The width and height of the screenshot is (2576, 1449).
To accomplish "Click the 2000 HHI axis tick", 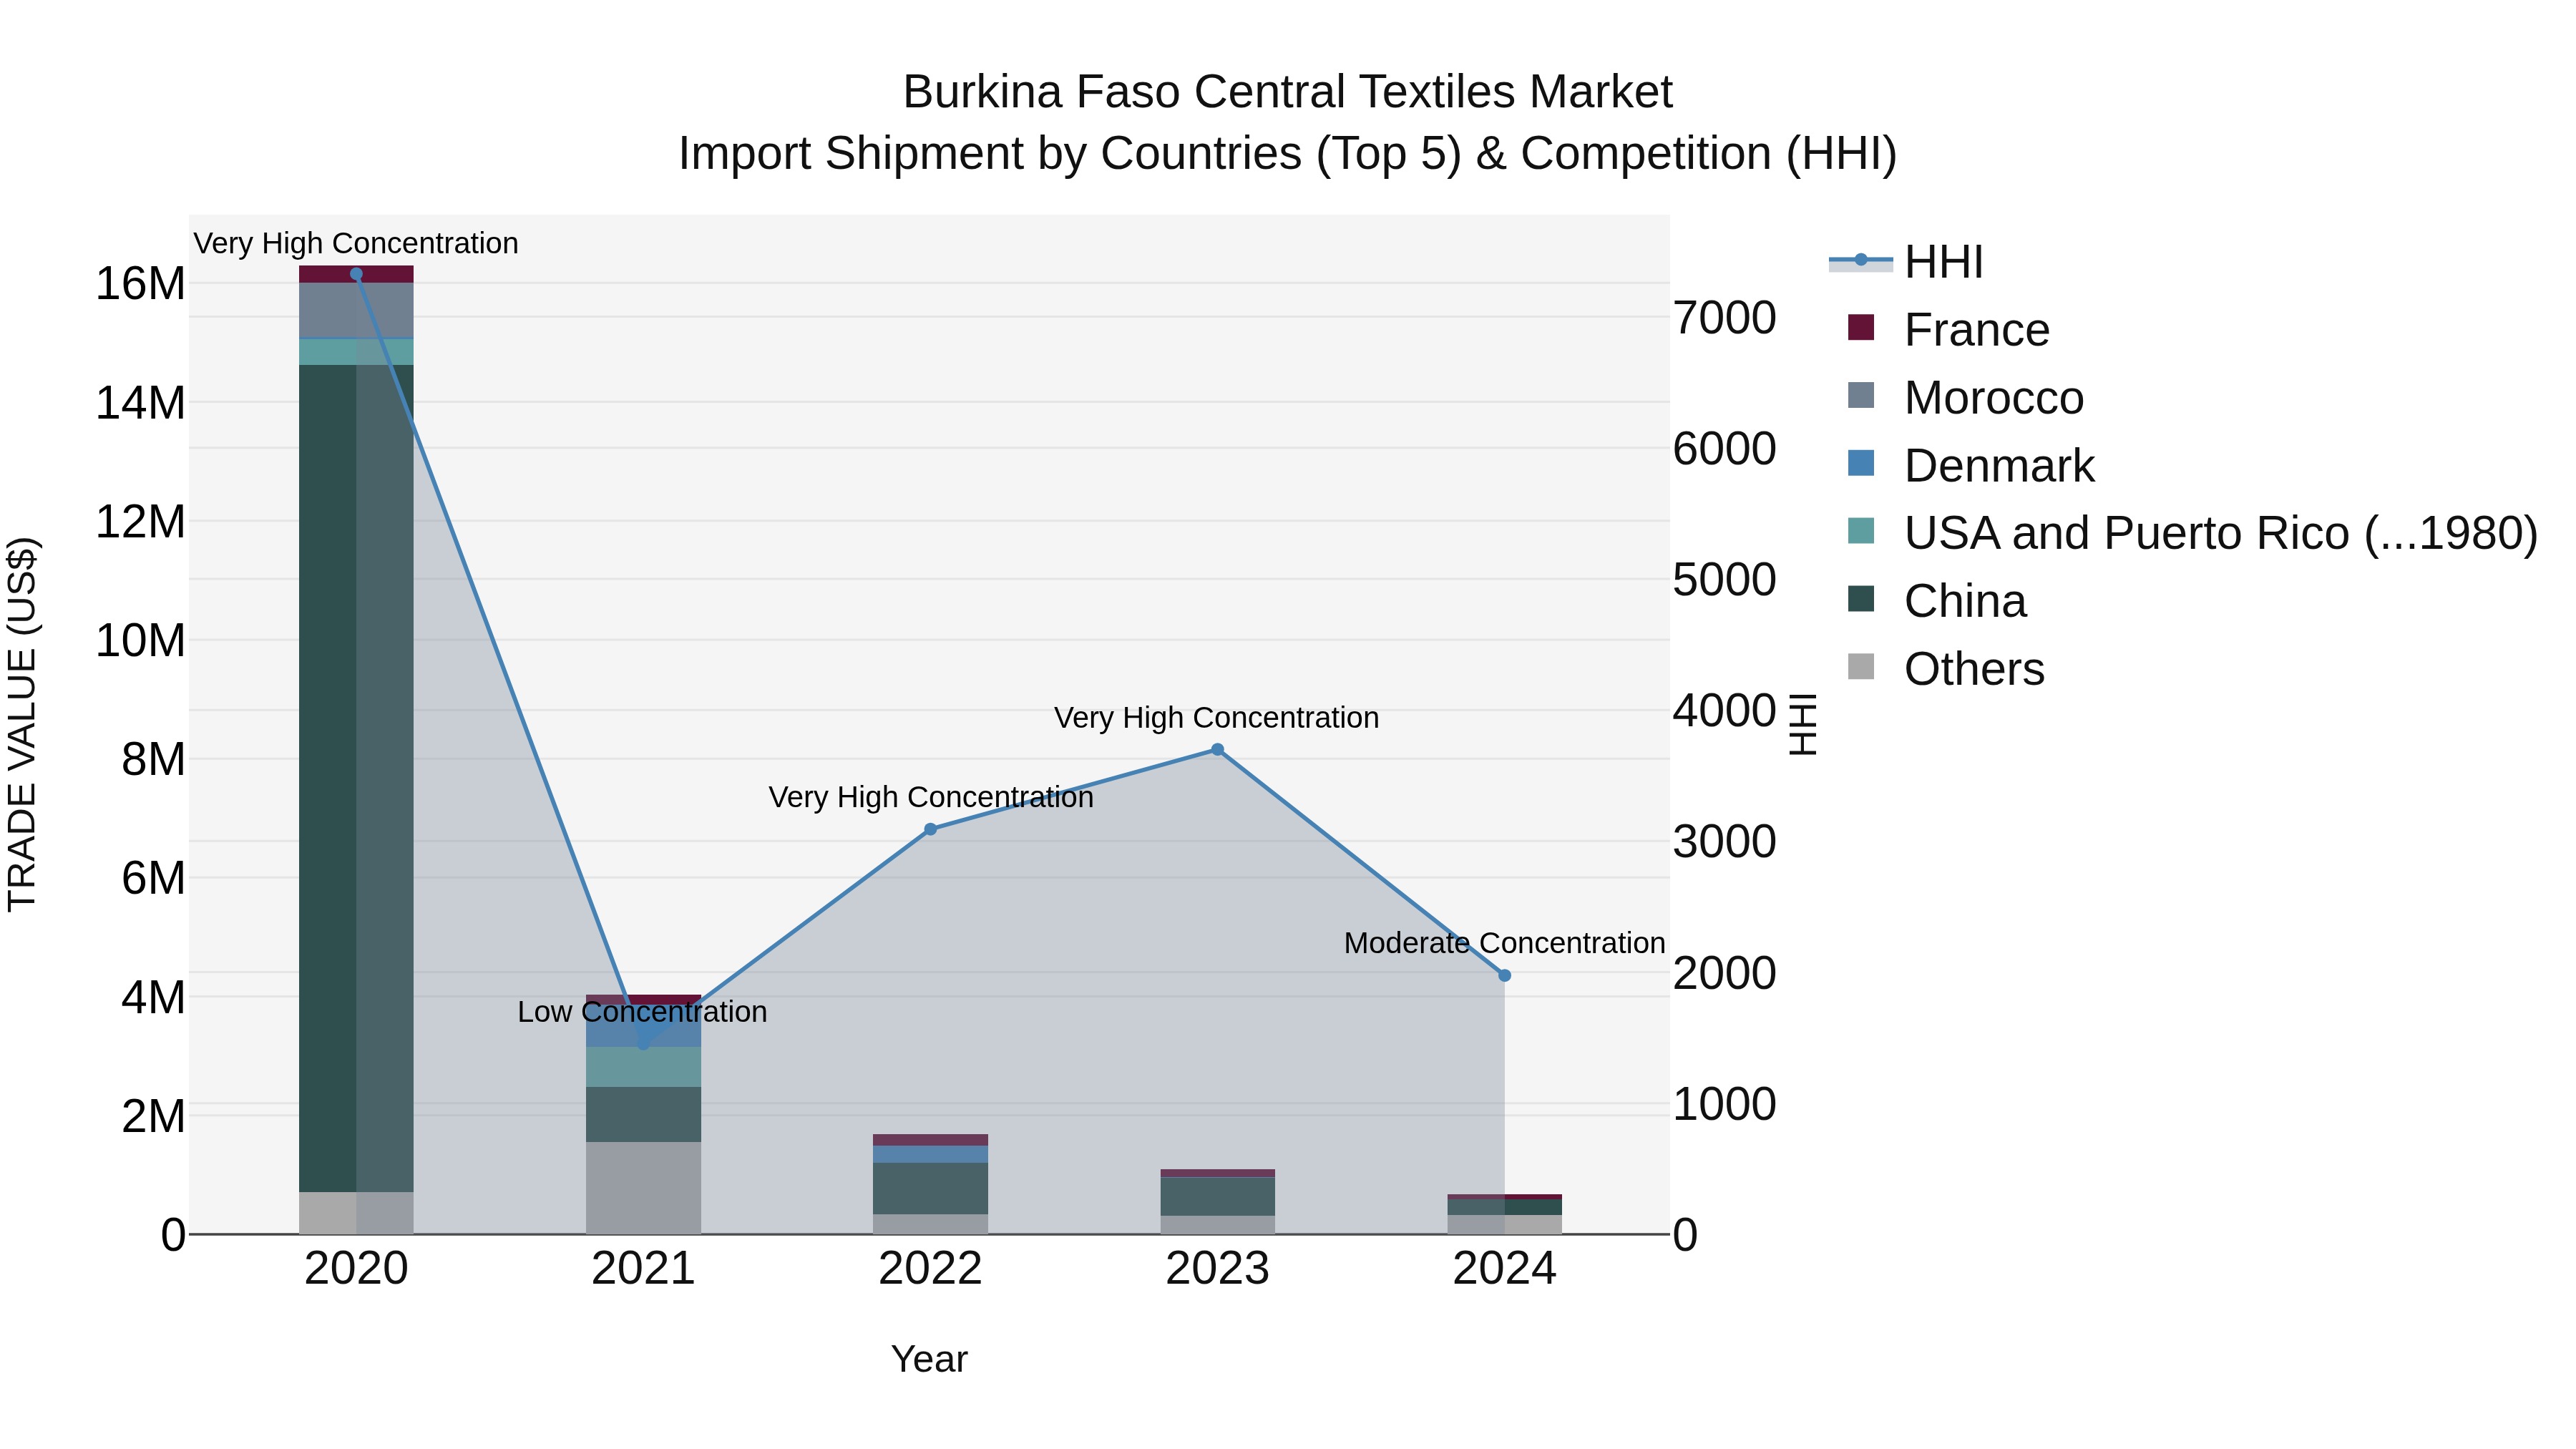I will [1724, 973].
